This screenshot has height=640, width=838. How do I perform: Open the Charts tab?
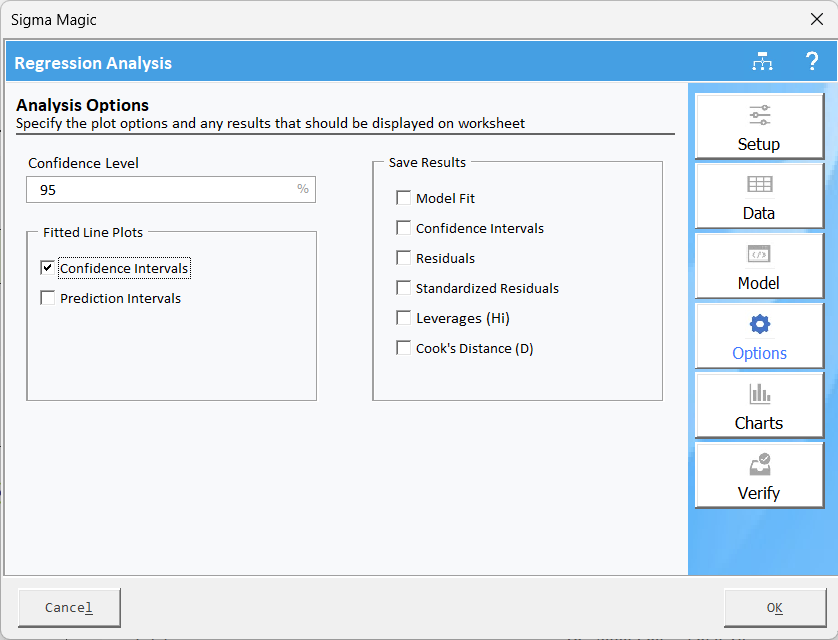759,406
